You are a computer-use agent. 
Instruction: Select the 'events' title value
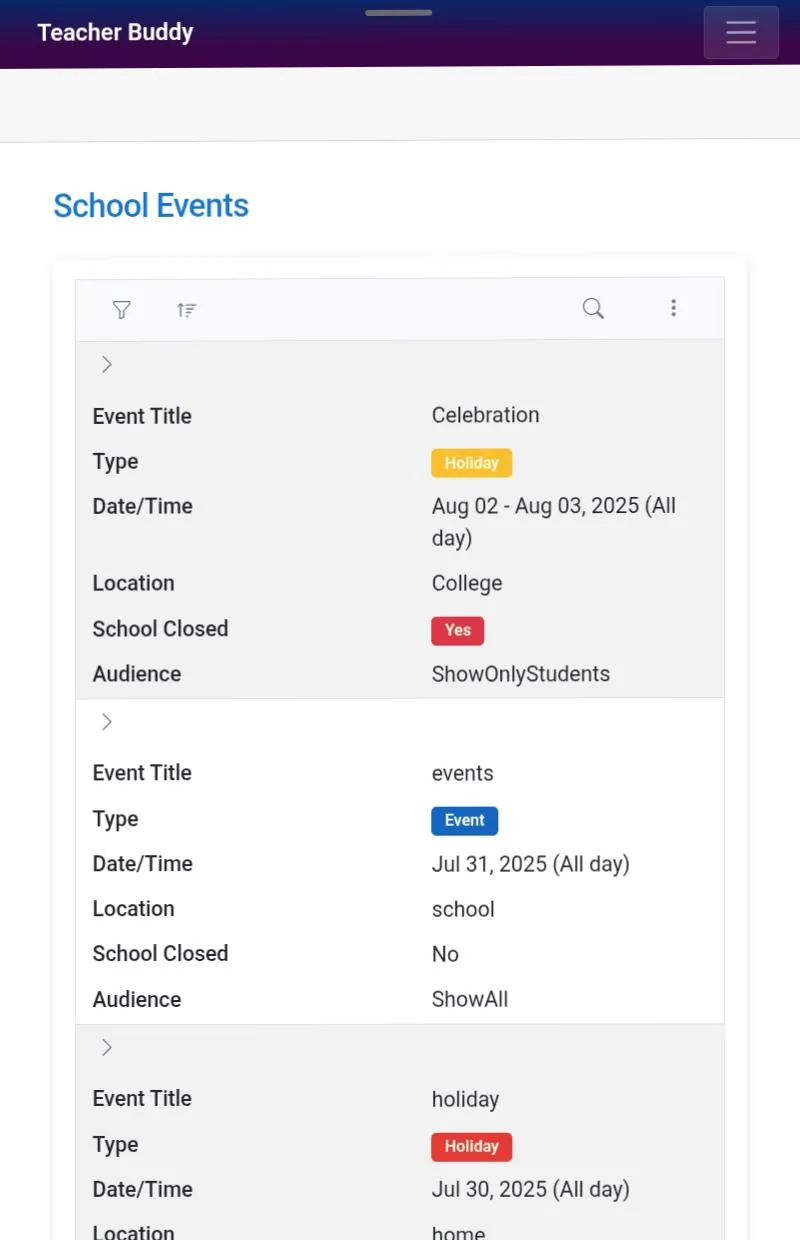tap(463, 773)
